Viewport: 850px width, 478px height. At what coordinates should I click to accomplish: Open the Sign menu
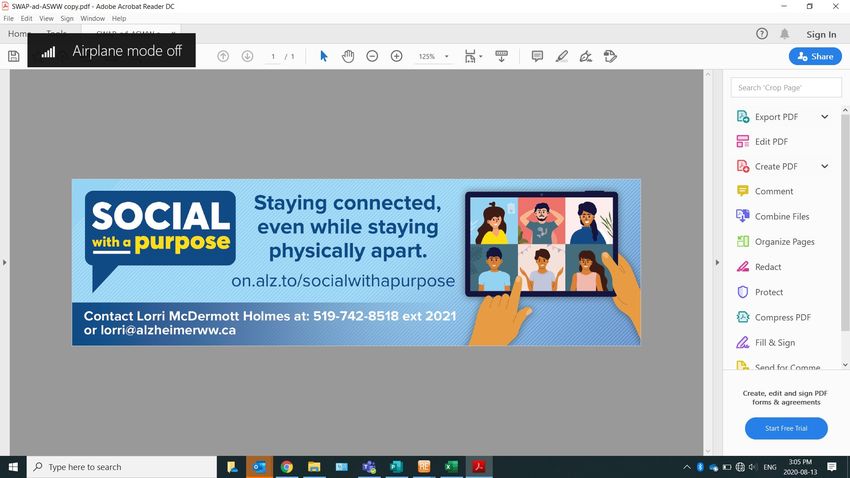click(67, 18)
